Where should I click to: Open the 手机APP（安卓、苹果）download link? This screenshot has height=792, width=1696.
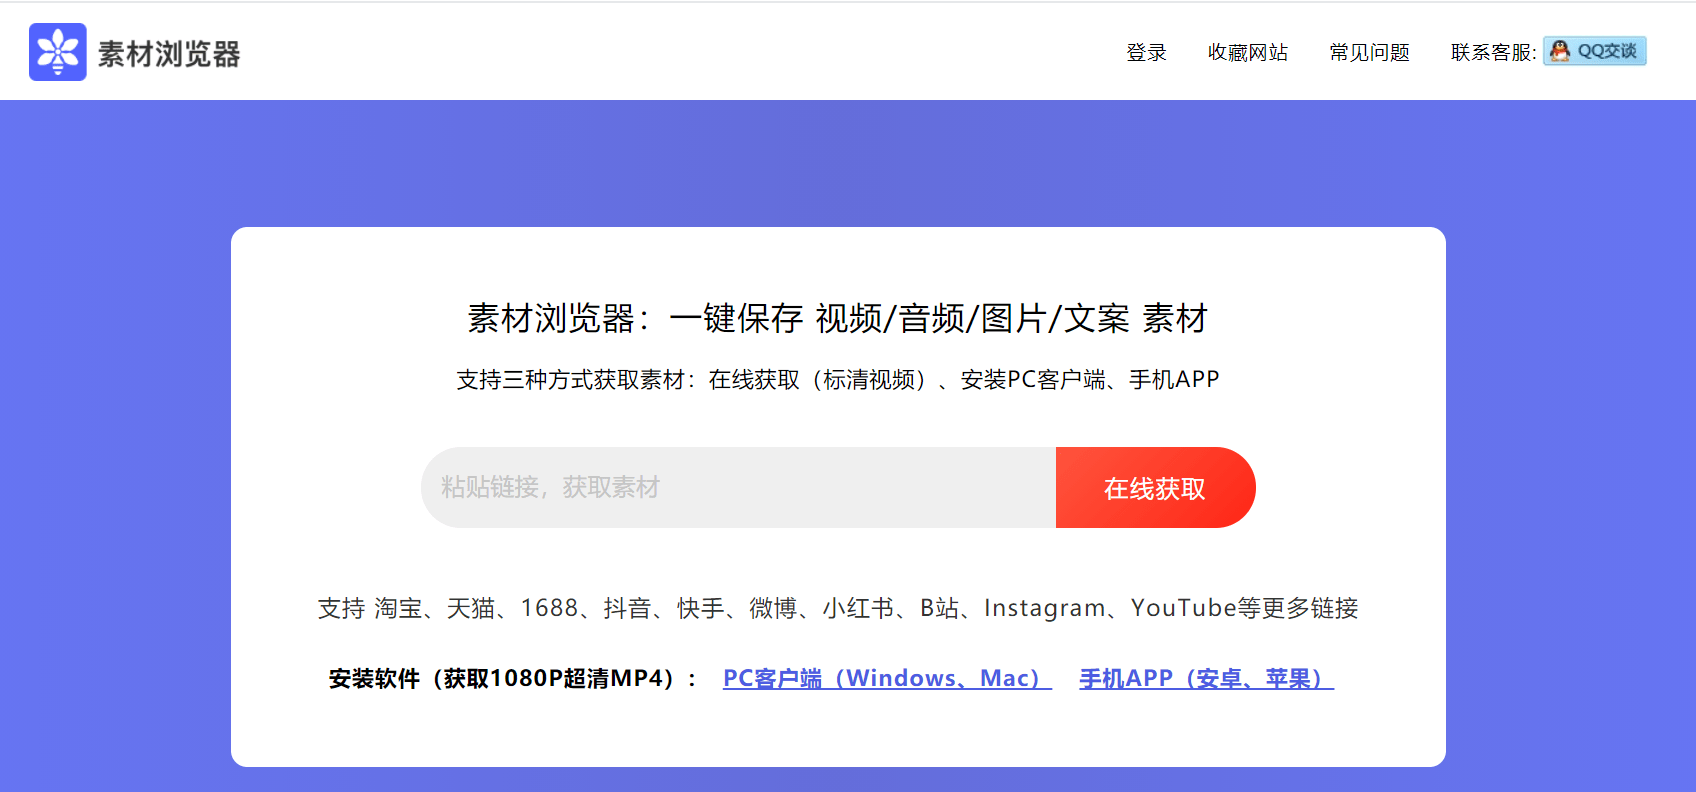click(1206, 678)
